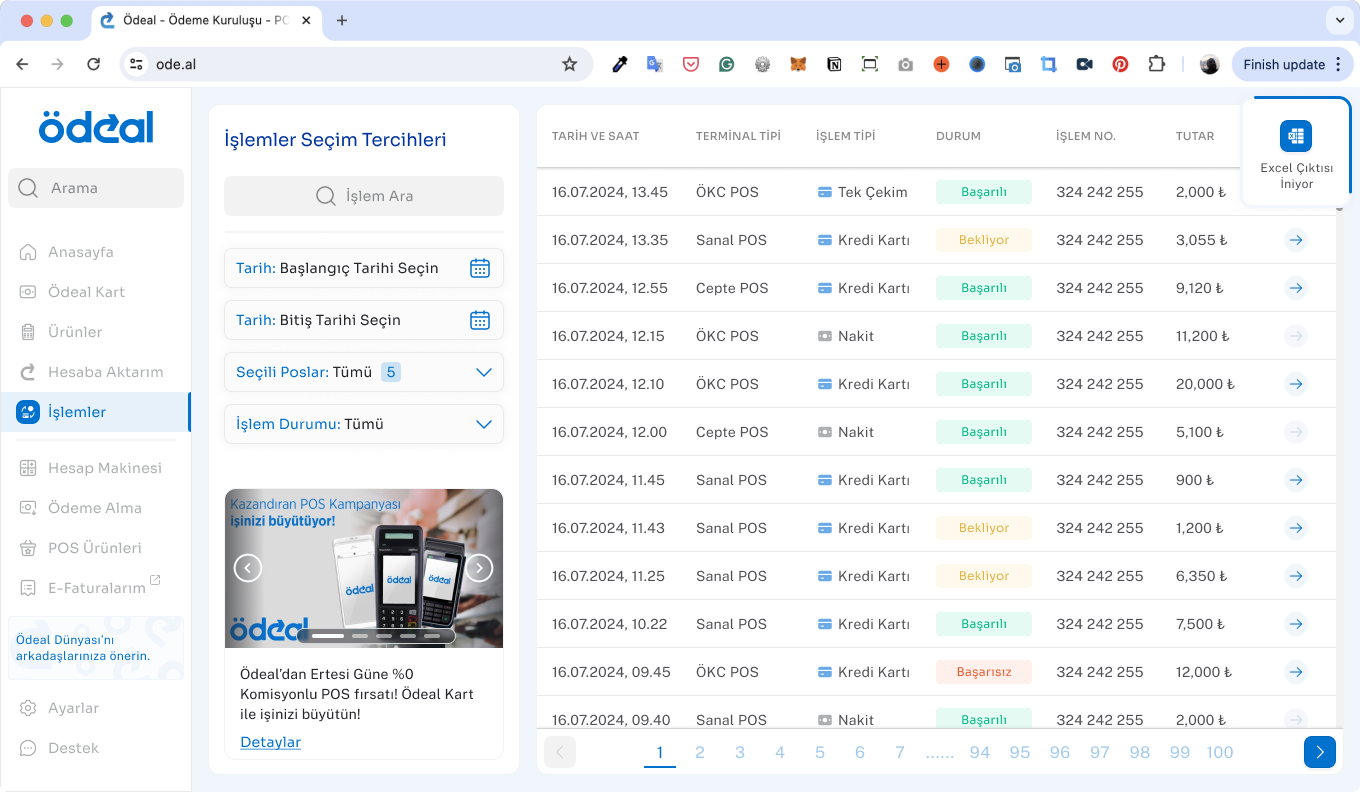Click the İşlem Ara search field
The width and height of the screenshot is (1360, 792).
point(364,196)
